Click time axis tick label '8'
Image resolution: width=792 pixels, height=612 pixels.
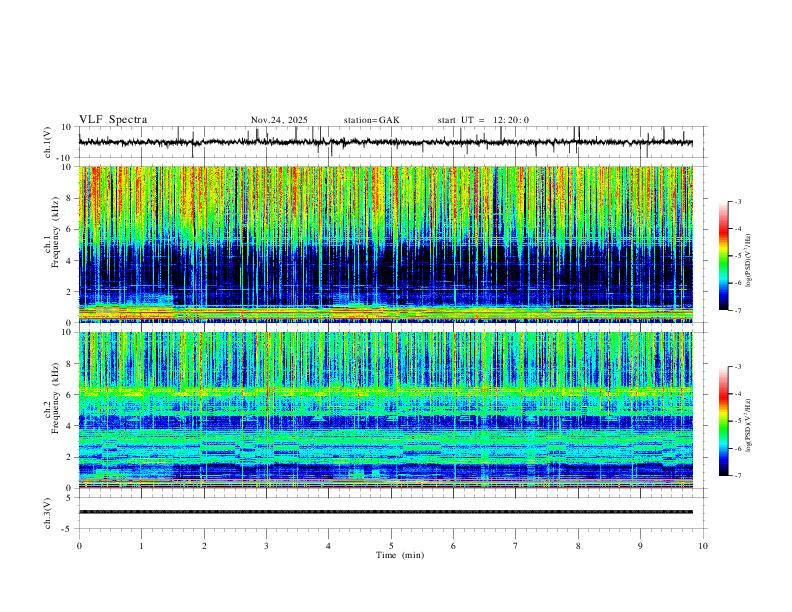coord(578,546)
